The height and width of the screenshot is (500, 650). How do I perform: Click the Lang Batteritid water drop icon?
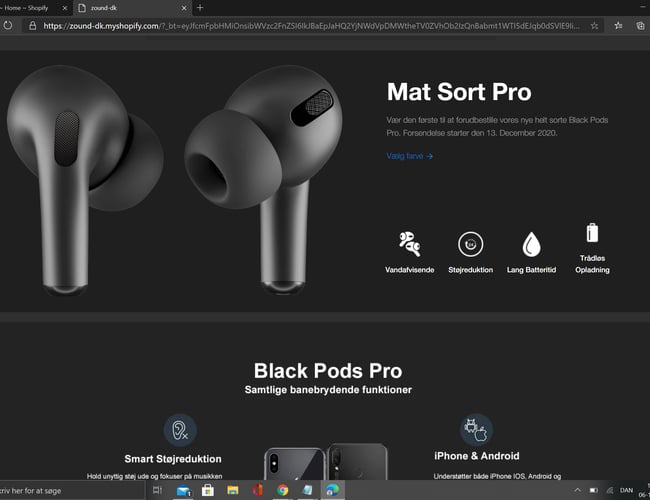pos(531,244)
